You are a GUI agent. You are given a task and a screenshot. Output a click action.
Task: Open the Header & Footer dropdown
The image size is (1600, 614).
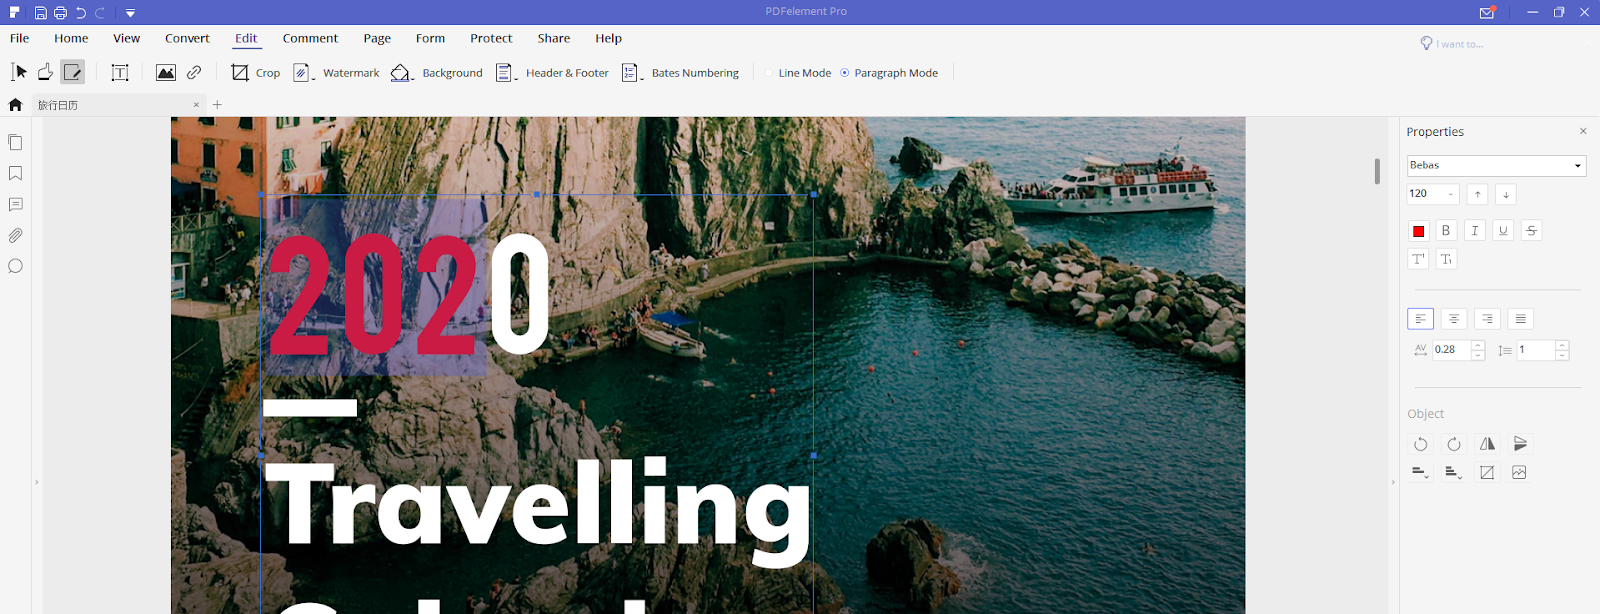click(552, 72)
